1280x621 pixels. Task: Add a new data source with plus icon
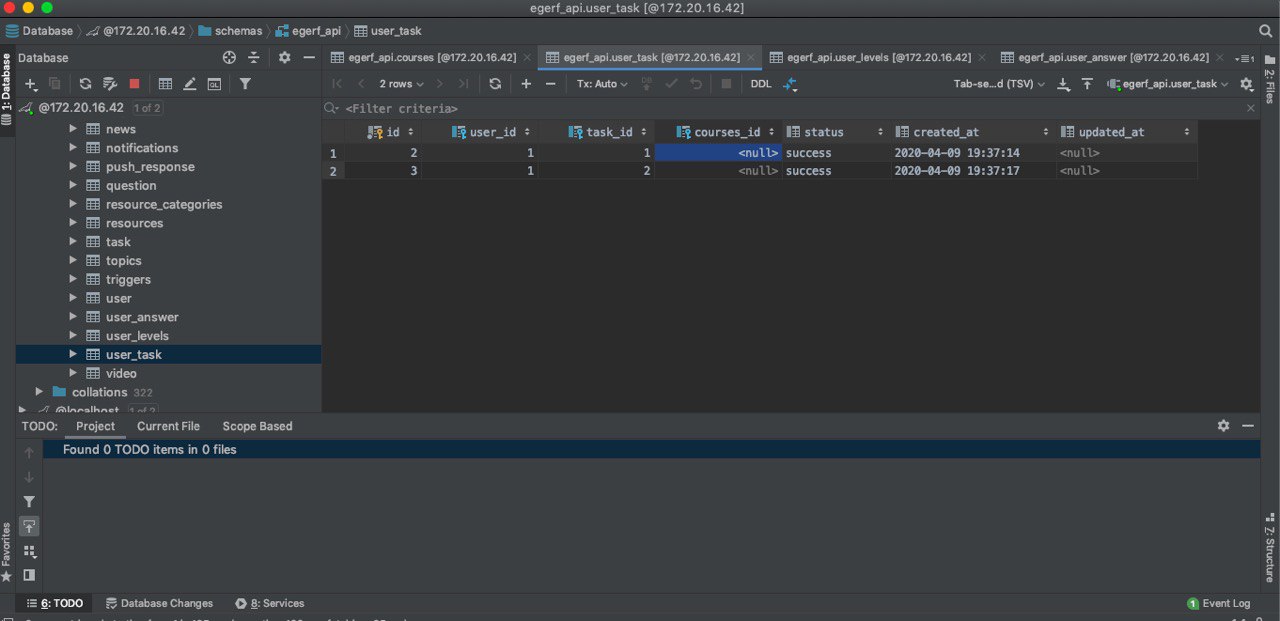(31, 84)
